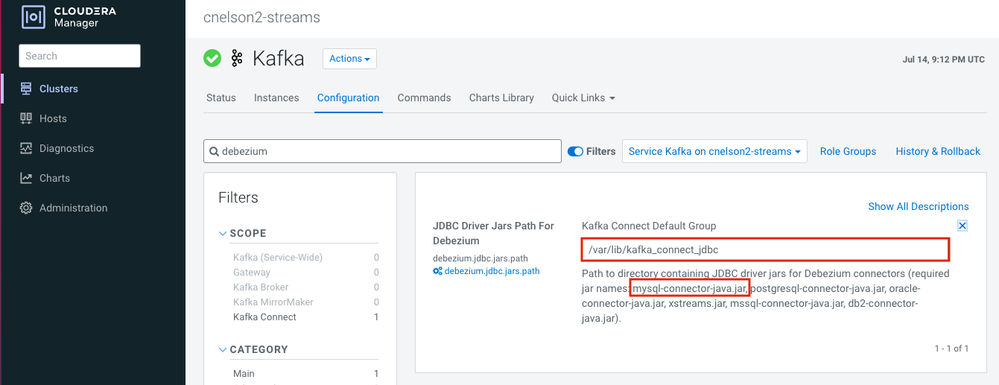
Task: Filter scope by Kafka (Service-Wide)
Action: [278, 258]
